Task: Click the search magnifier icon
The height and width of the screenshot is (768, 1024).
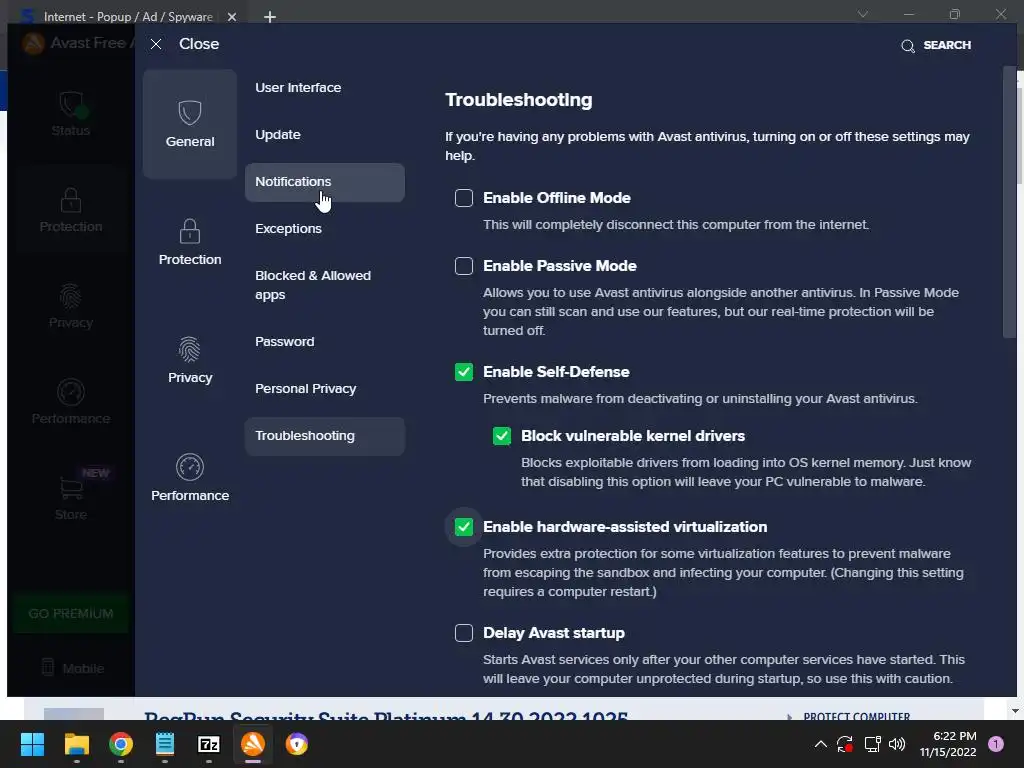Action: point(908,46)
